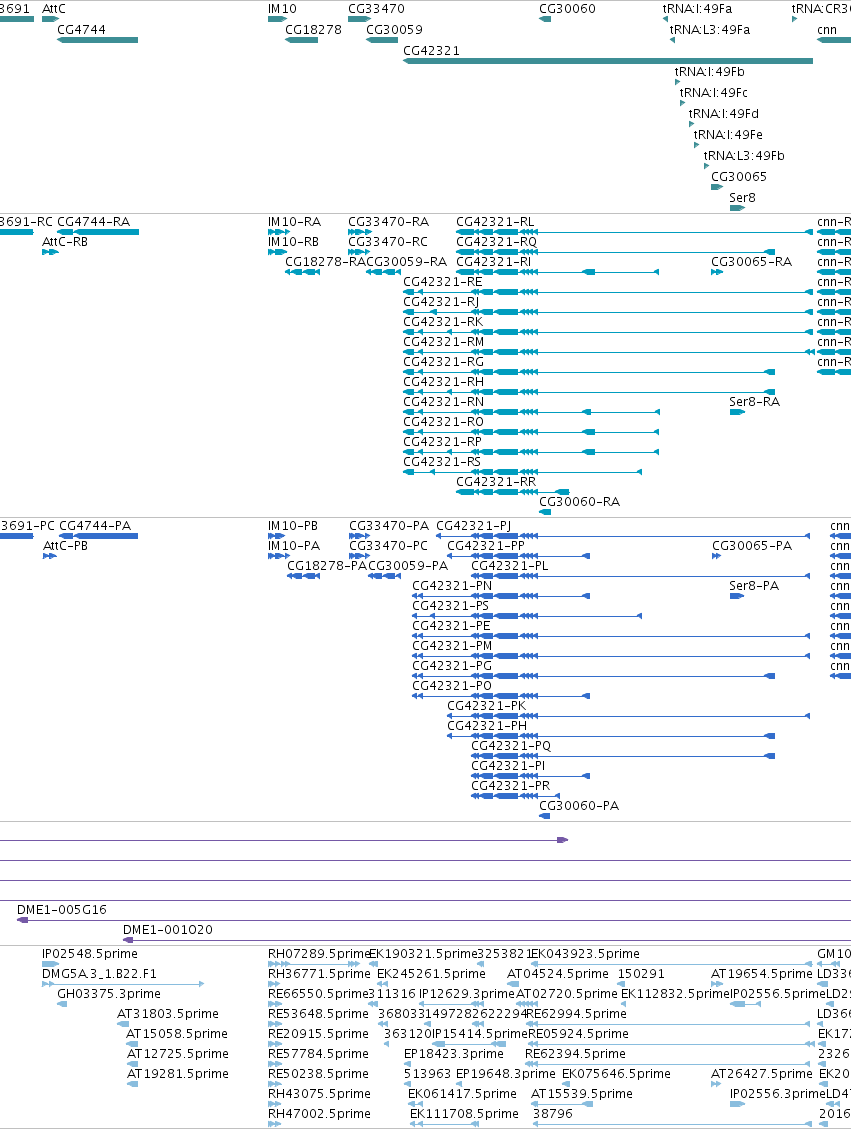The width and height of the screenshot is (851, 1129).
Task: Select the CG42321-RL transcript label
Action: (x=495, y=222)
